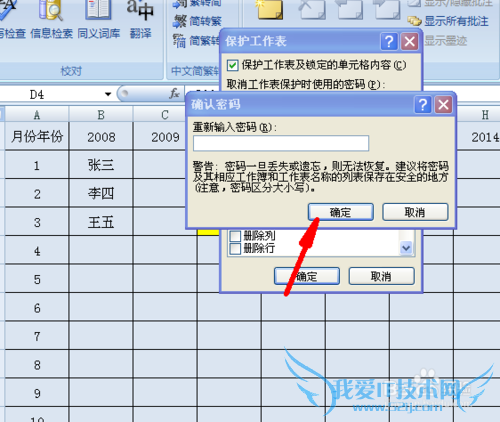Close the 保护工作表 dialog
This screenshot has height=422, width=500.
[x=410, y=42]
